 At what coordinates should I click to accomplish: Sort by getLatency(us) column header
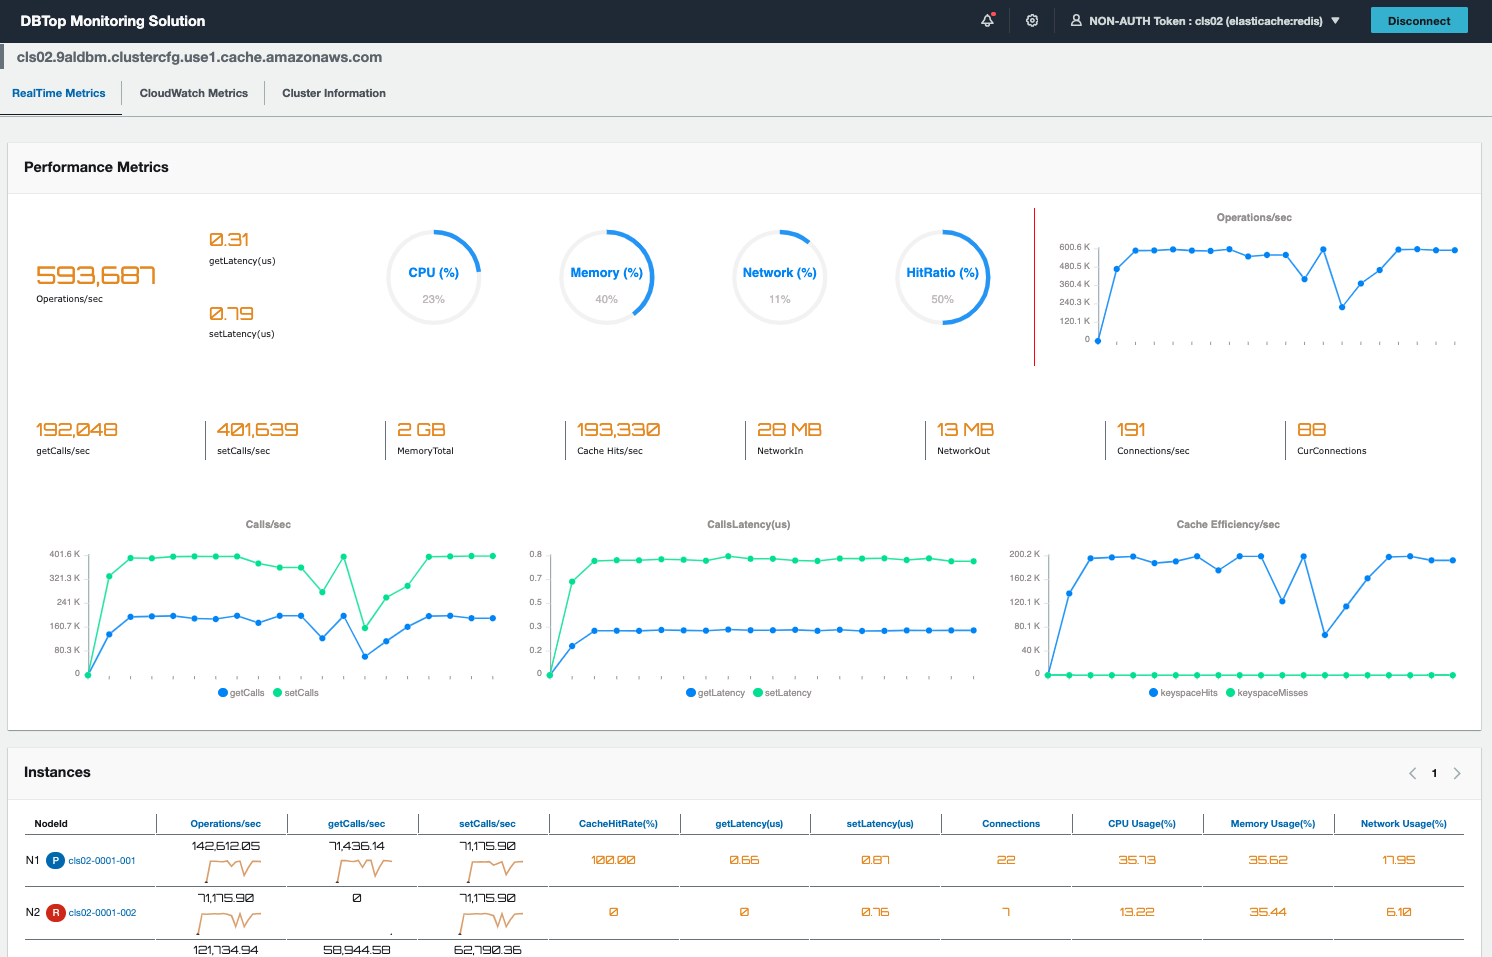click(749, 824)
